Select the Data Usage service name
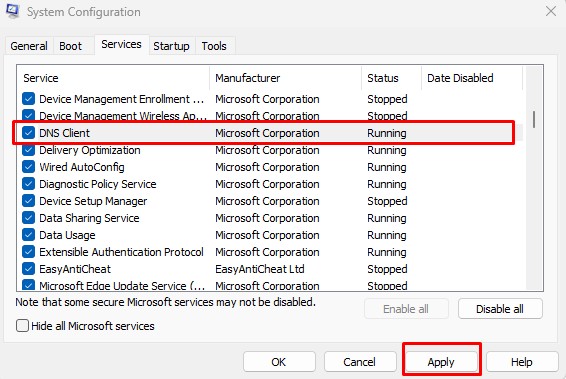The height and width of the screenshot is (379, 566). click(x=67, y=235)
